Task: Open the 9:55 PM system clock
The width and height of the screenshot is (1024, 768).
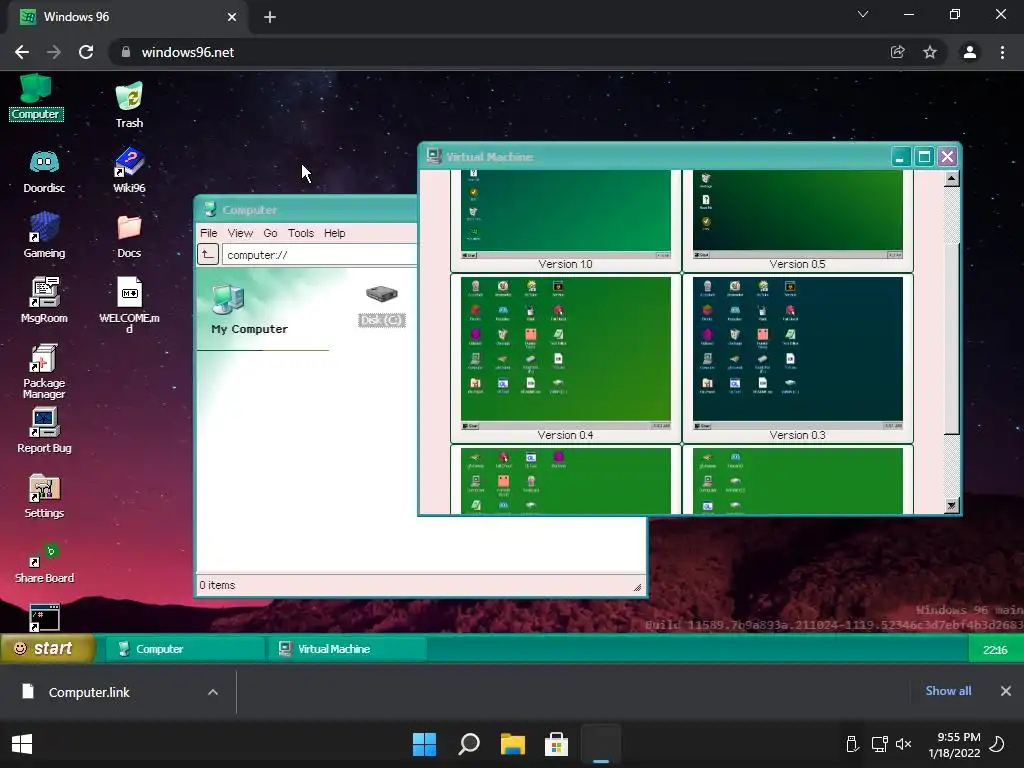Action: [x=954, y=744]
